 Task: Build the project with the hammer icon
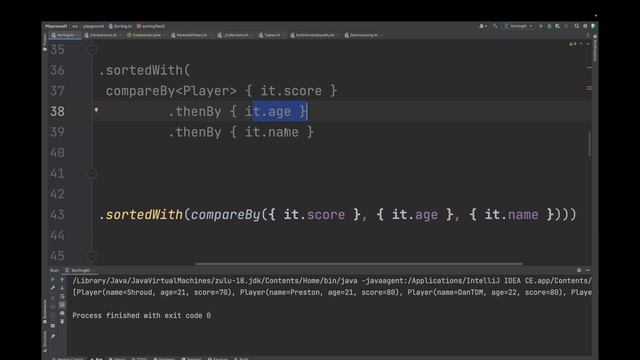[x=495, y=26]
